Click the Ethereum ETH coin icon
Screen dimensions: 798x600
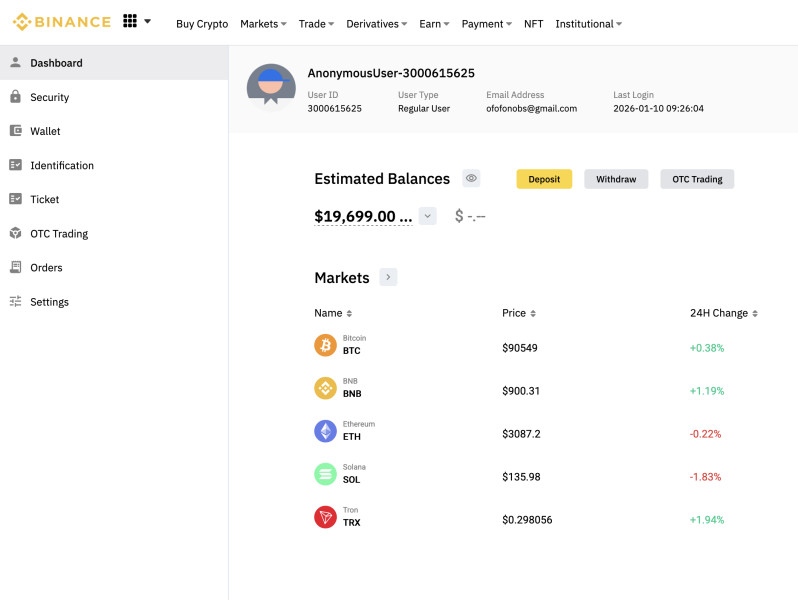click(325, 431)
